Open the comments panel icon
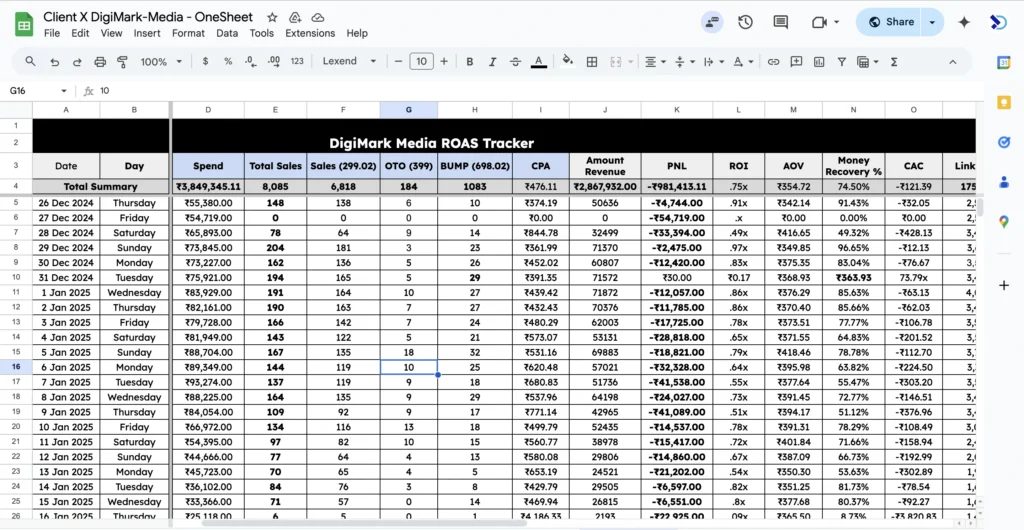The image size is (1024, 530). click(781, 22)
